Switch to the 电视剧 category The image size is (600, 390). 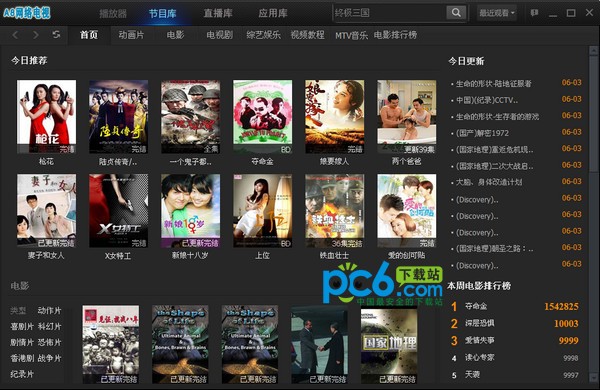(x=220, y=35)
